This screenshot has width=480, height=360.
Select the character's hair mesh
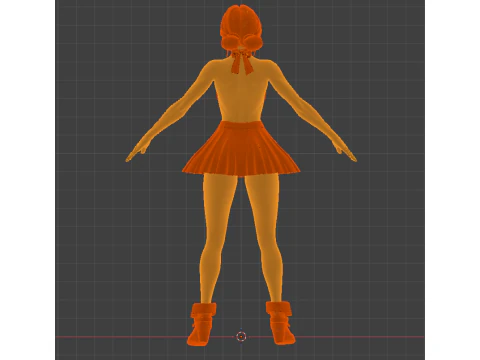241,27
